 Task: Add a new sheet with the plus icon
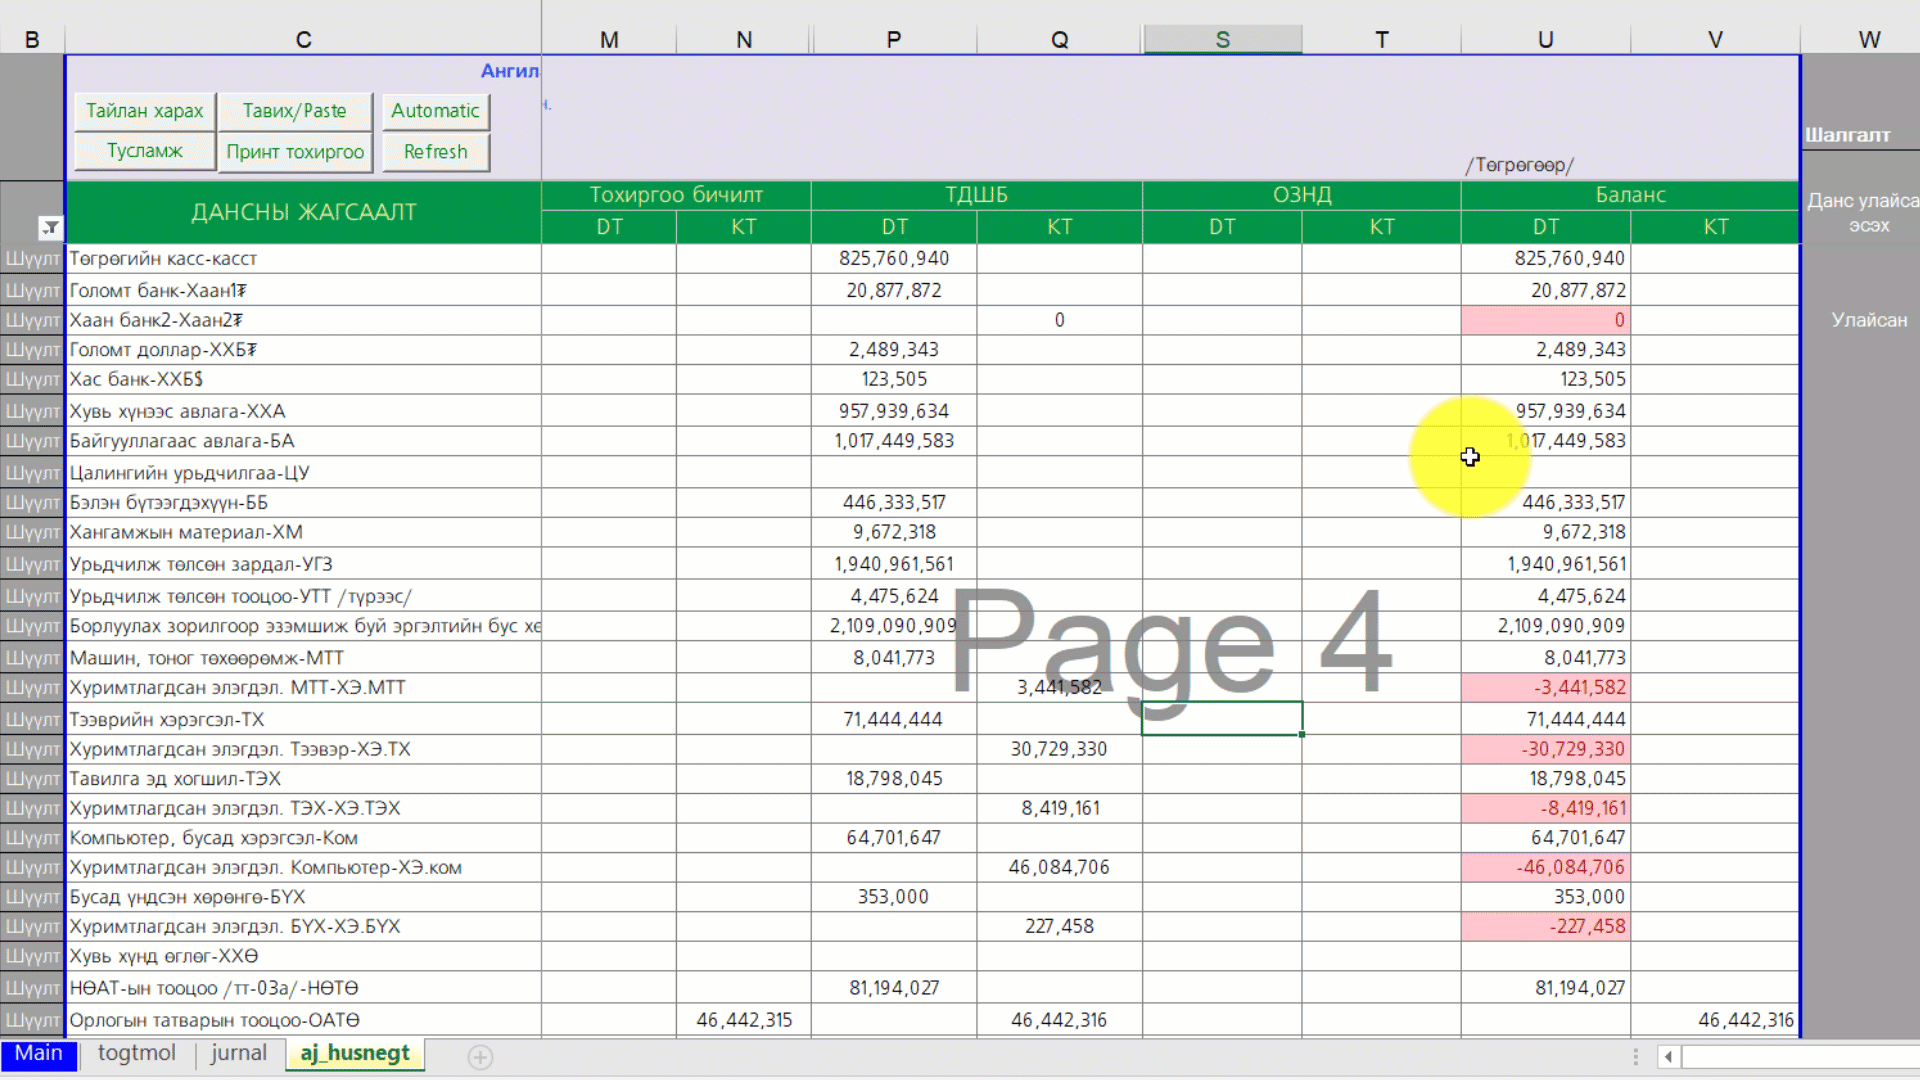(x=480, y=1057)
